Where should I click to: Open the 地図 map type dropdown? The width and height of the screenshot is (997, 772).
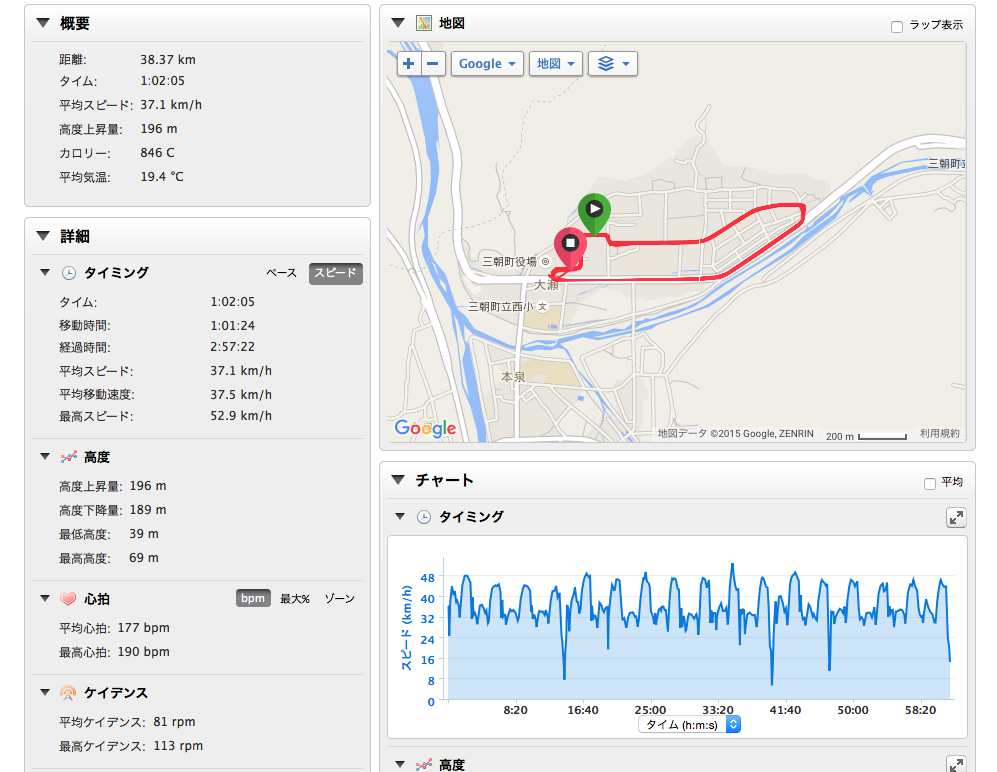pyautogui.click(x=556, y=64)
